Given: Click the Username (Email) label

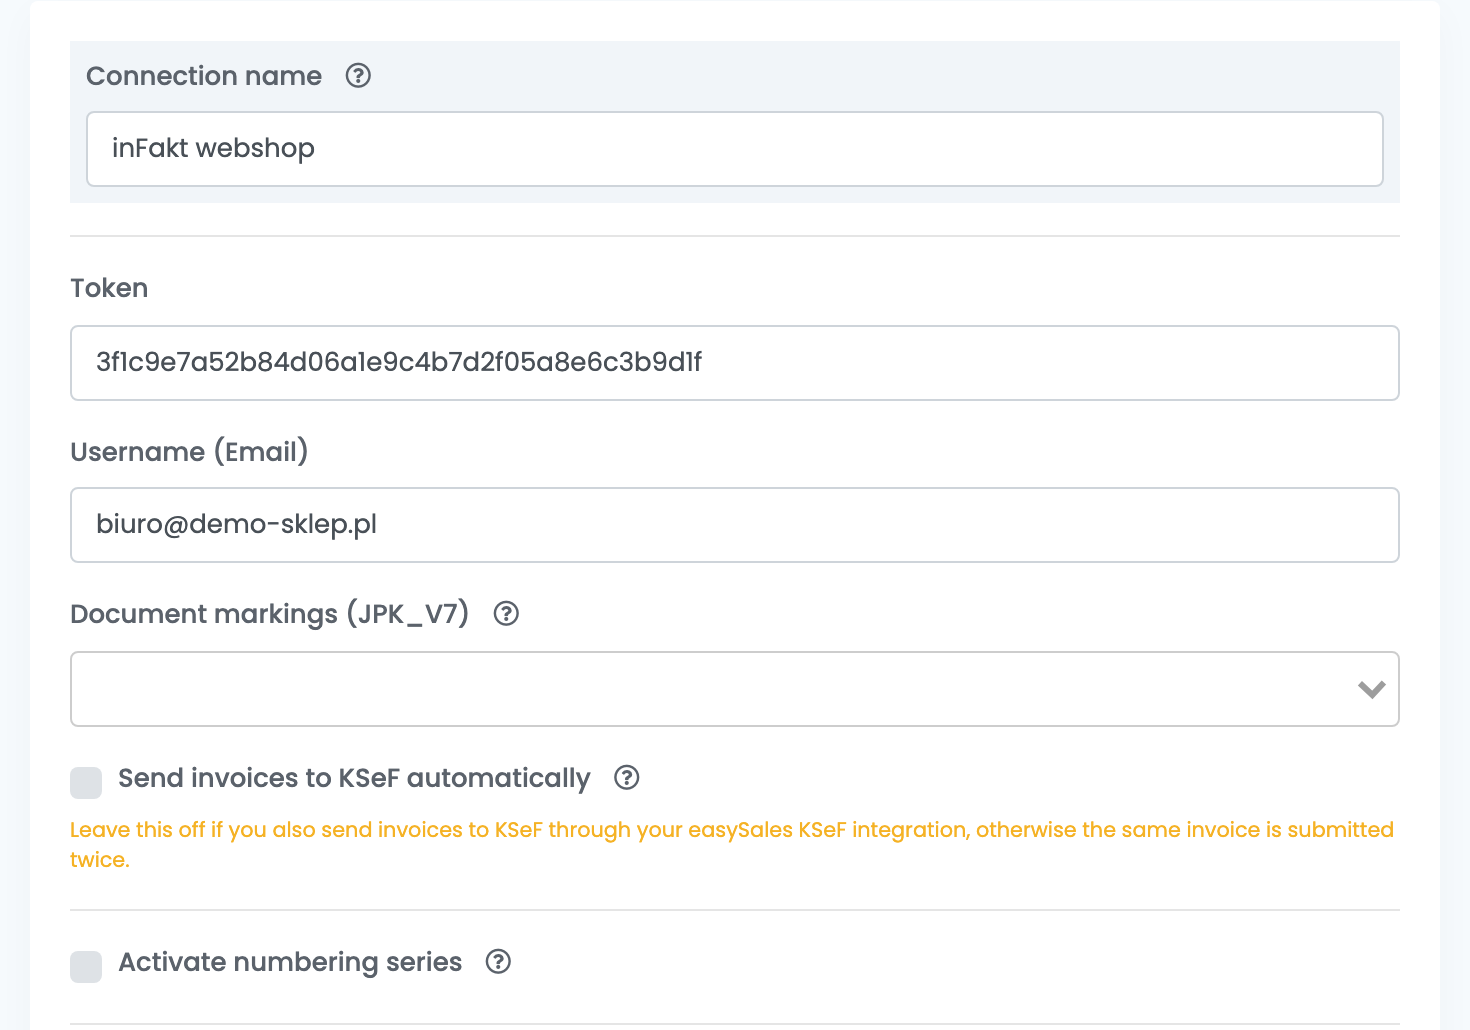Looking at the screenshot, I should coord(189,452).
